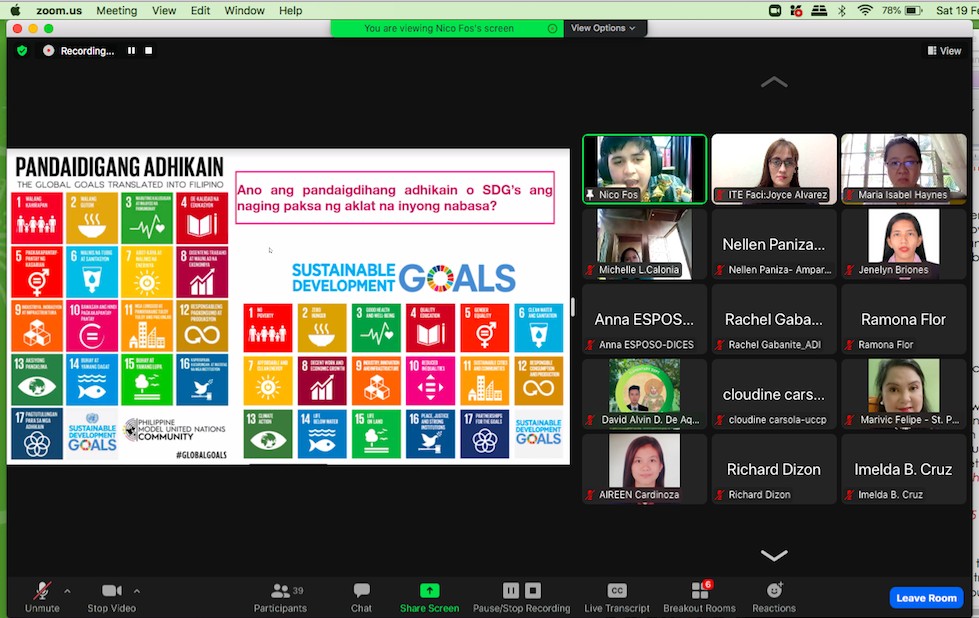Open the Meeting menu

click(116, 10)
